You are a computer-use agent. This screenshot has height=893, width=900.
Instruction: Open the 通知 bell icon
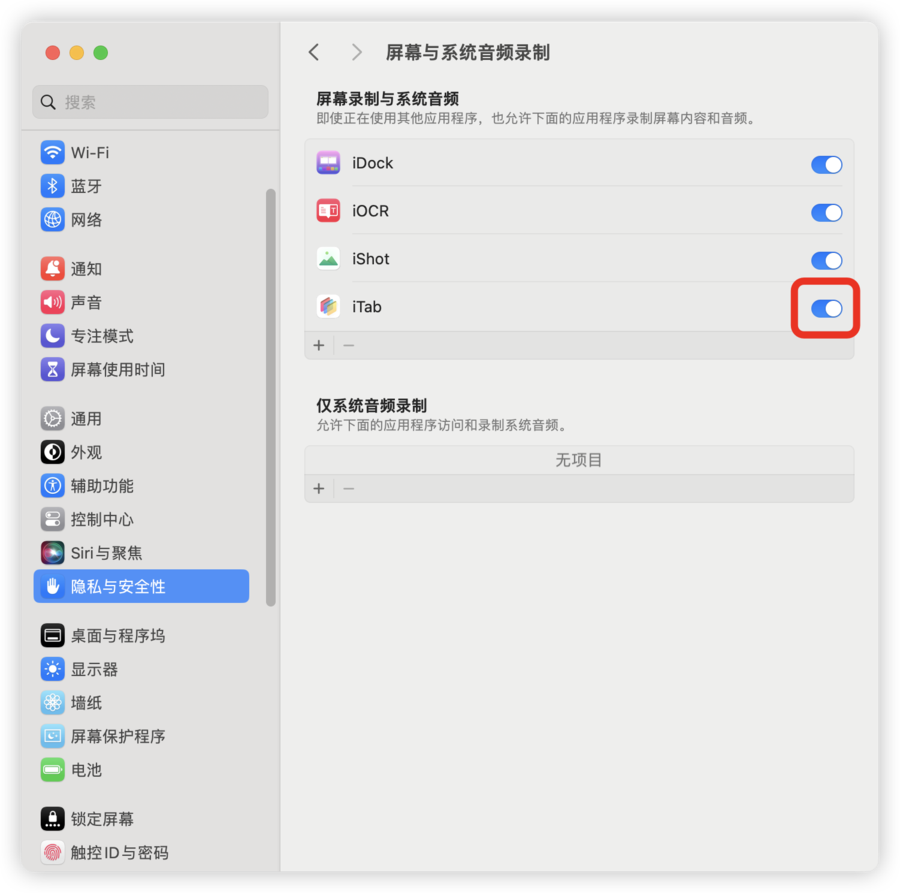(52, 269)
